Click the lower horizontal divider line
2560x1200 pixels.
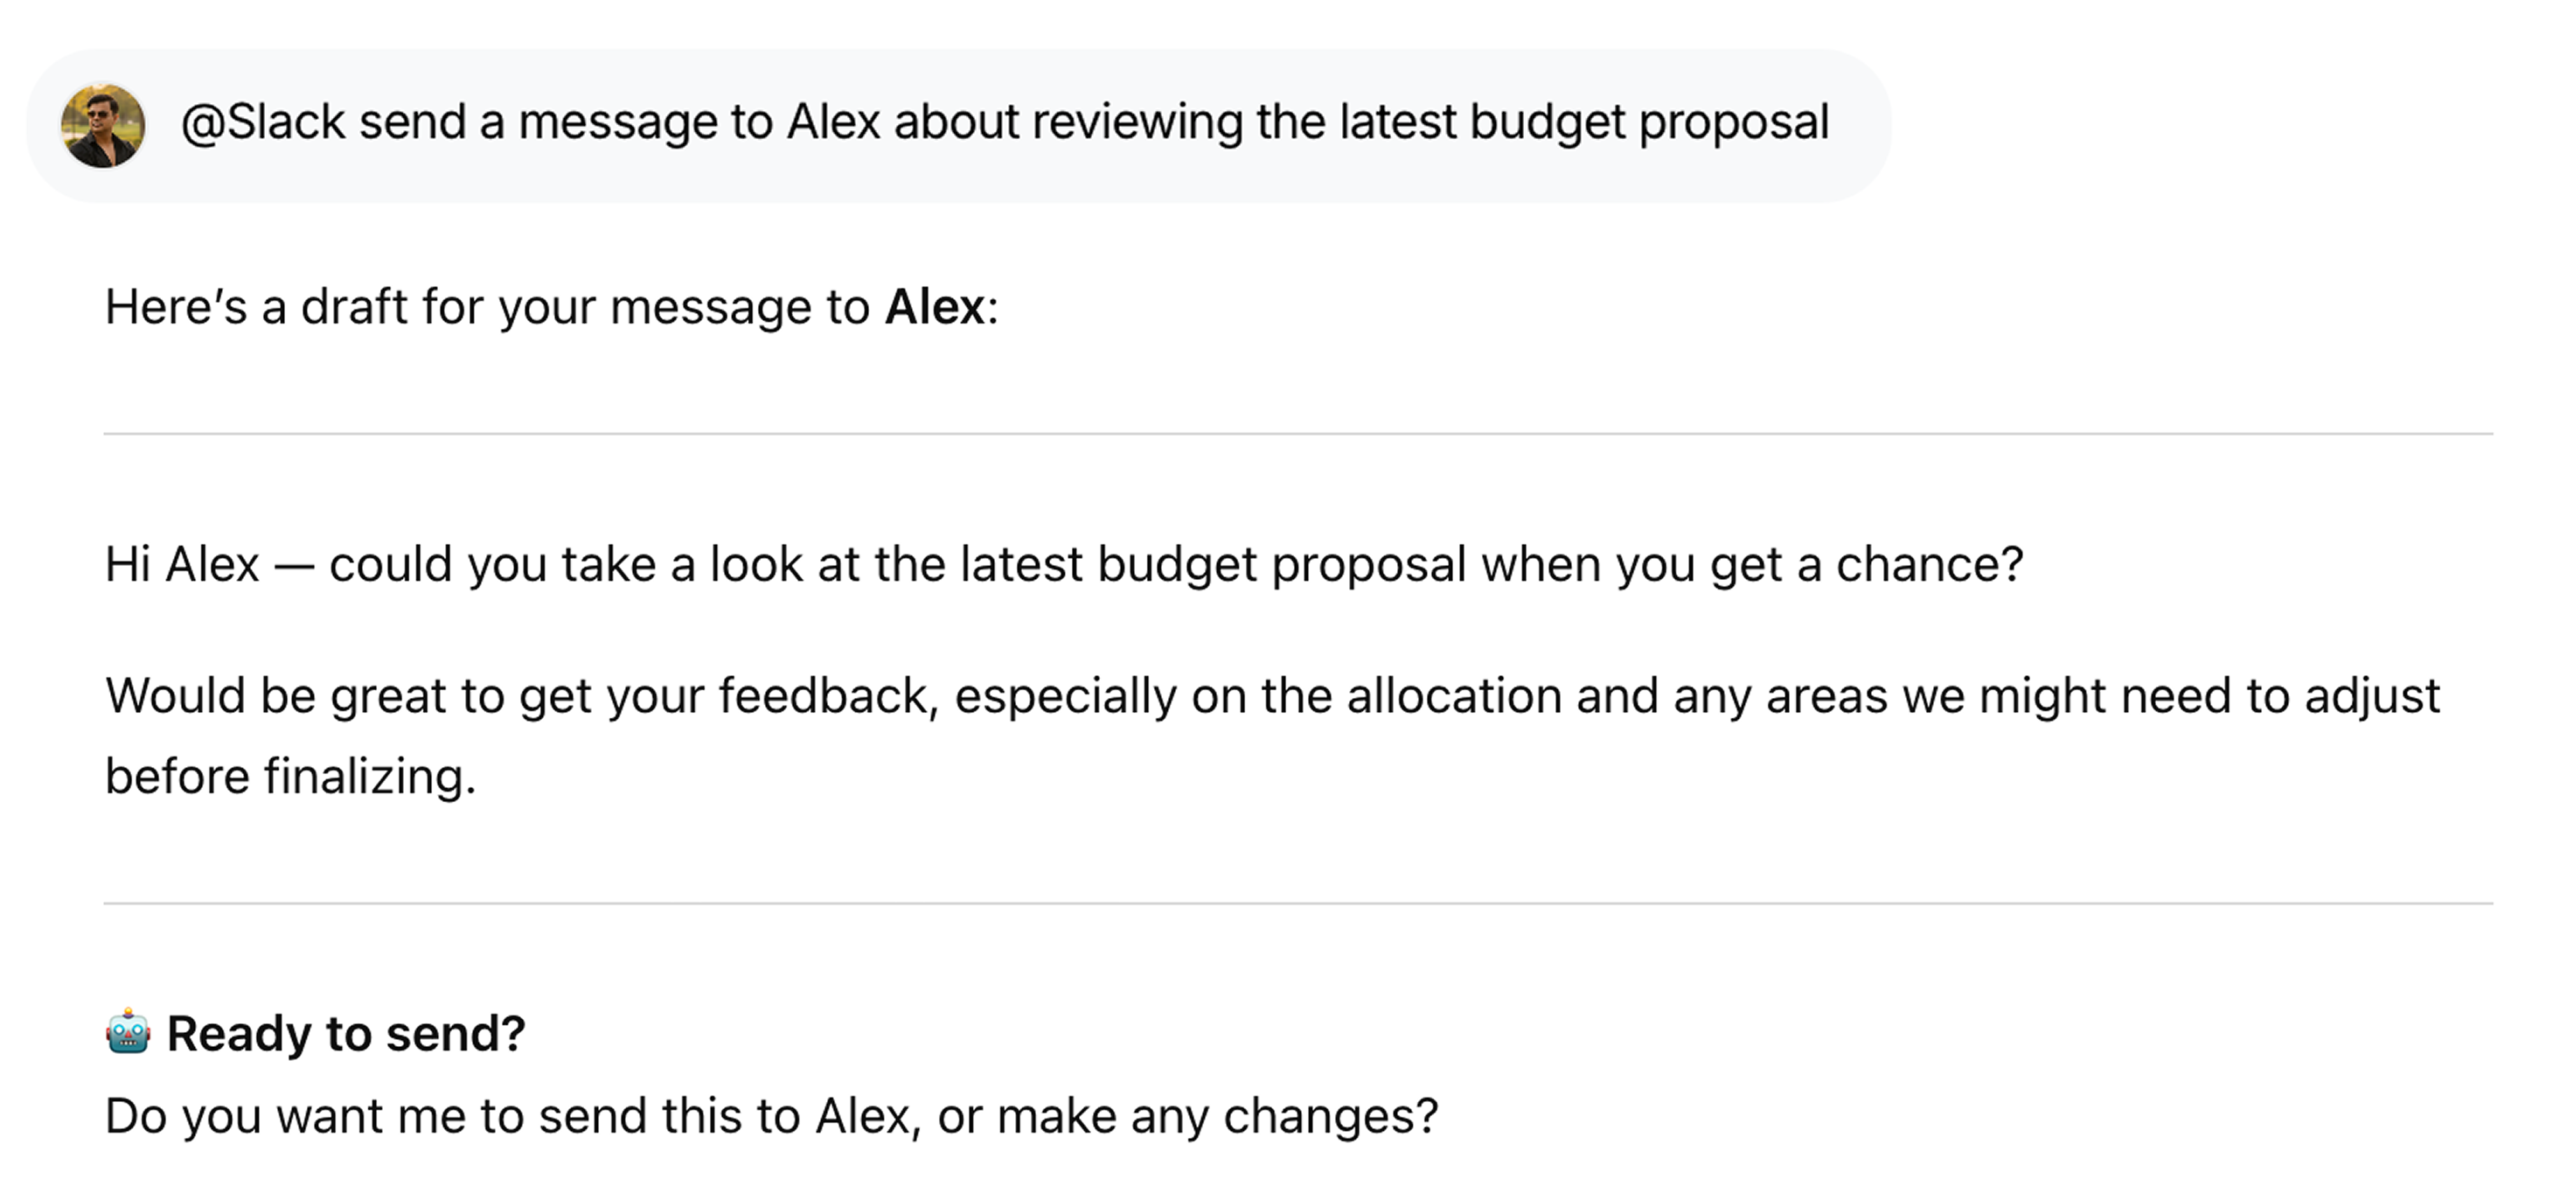click(1298, 904)
